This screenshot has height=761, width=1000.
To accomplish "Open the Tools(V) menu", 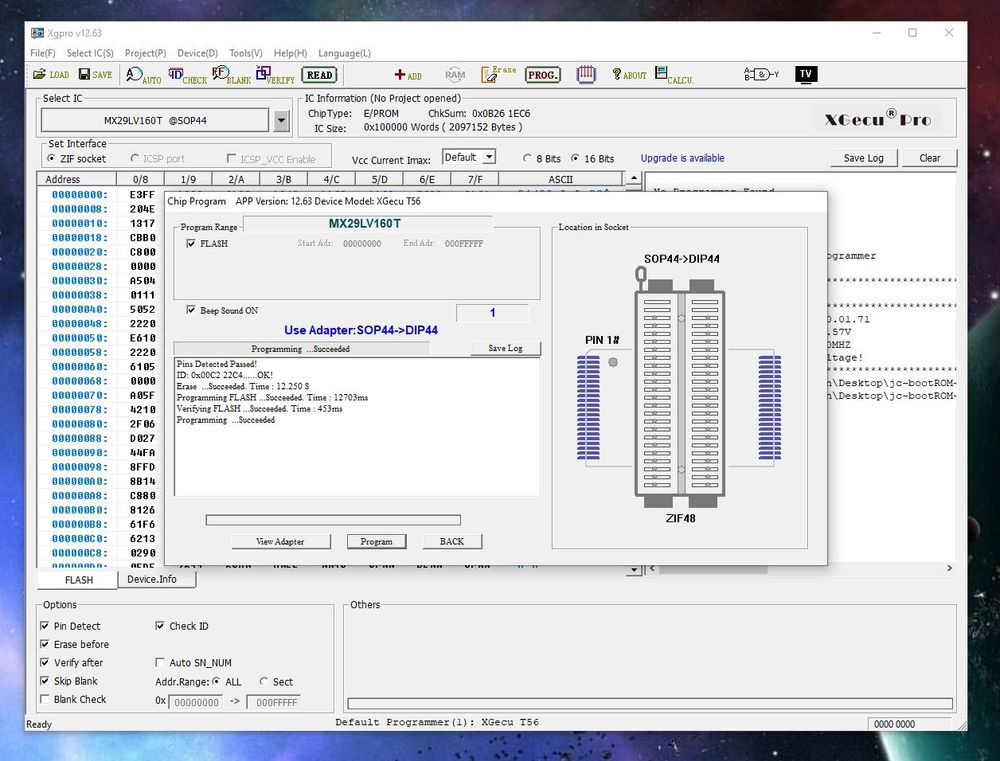I will [x=246, y=53].
